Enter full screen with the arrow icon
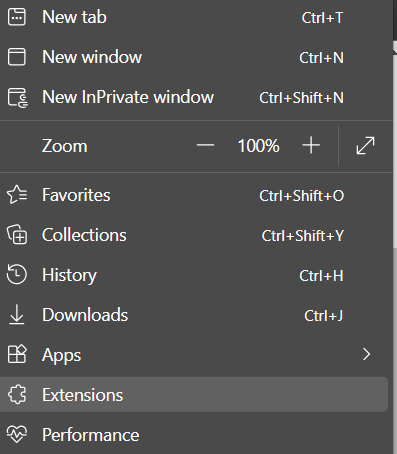 tap(365, 146)
